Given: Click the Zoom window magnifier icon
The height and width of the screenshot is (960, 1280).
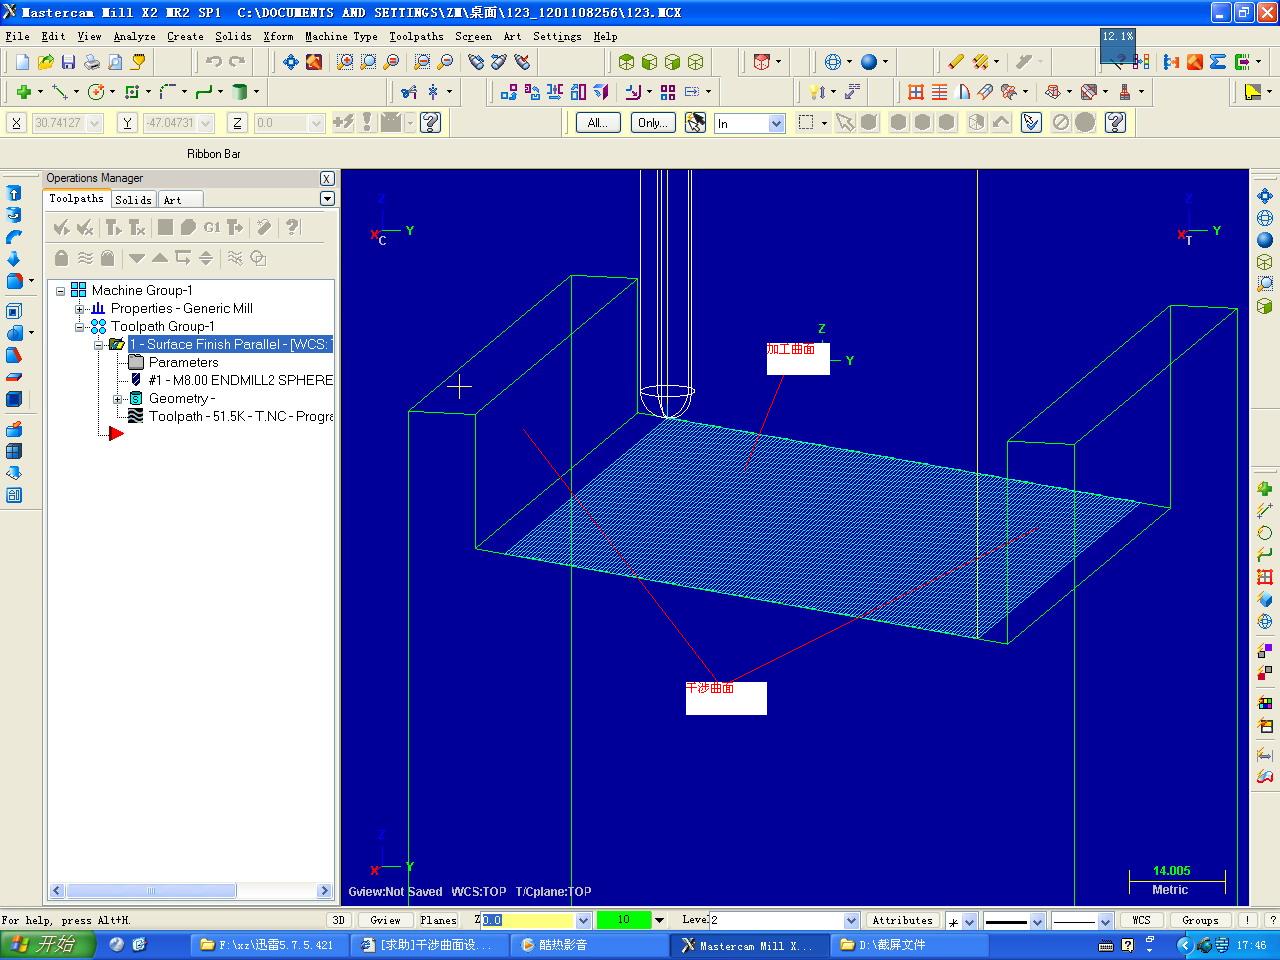Looking at the screenshot, I should coord(345,62).
